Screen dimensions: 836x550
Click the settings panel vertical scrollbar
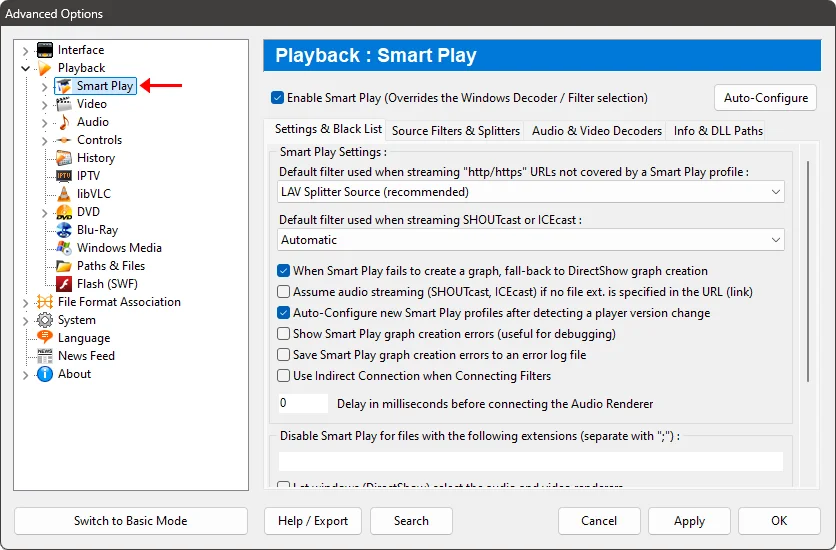tap(808, 272)
